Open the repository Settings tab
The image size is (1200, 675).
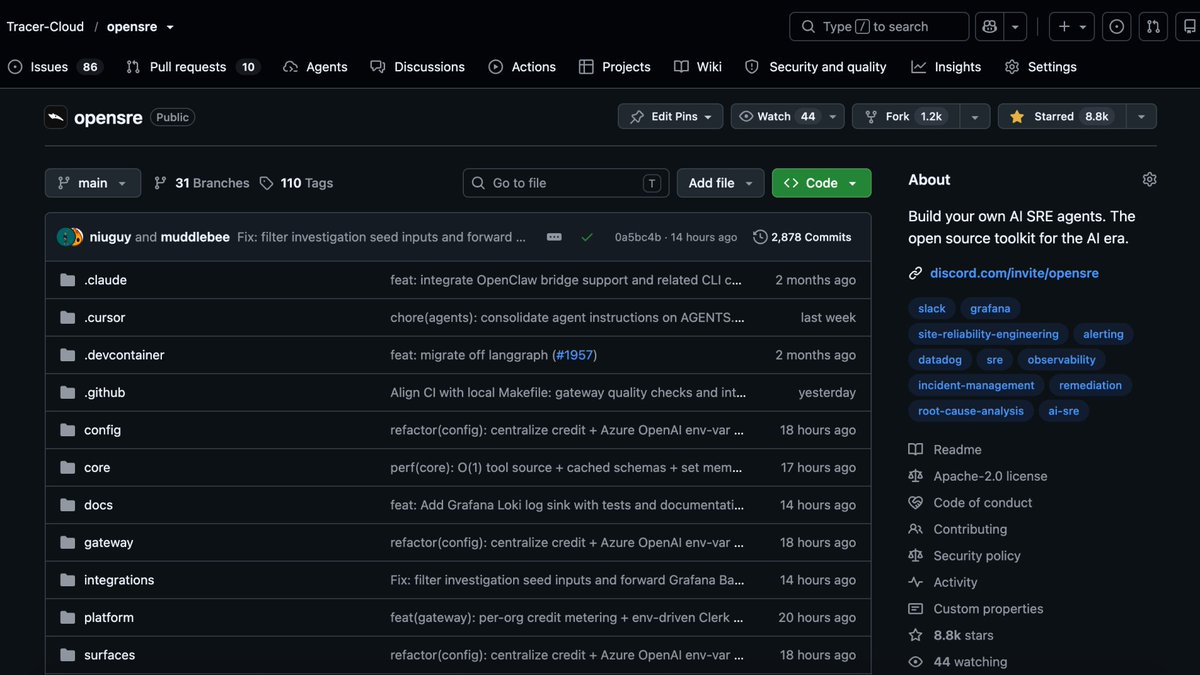(x=1041, y=67)
